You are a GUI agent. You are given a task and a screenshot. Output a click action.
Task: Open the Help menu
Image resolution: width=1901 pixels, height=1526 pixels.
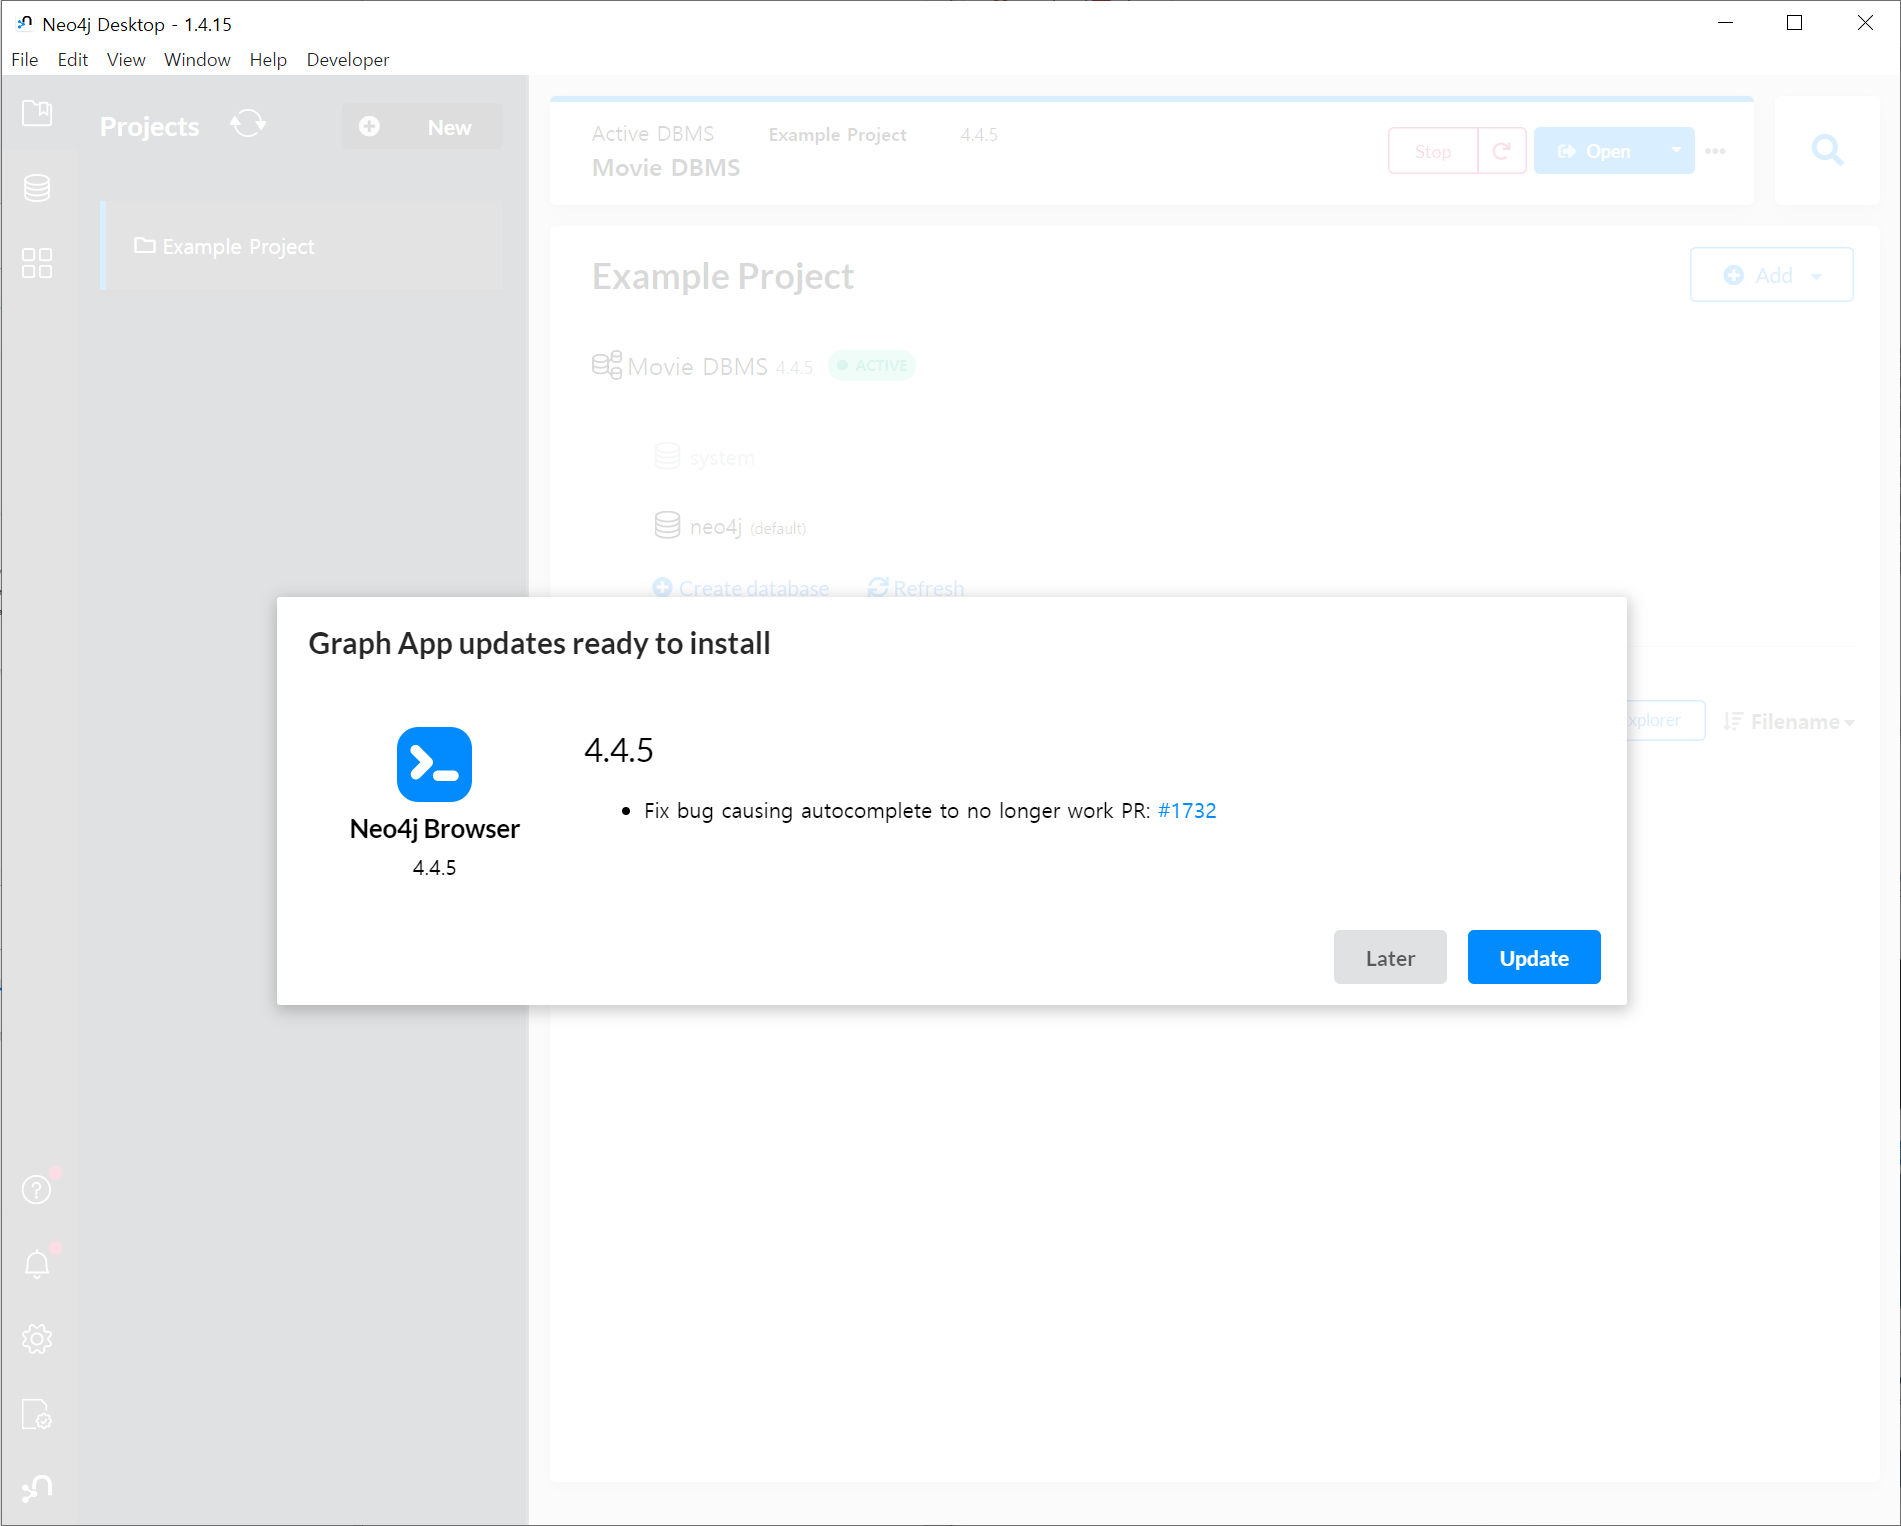[268, 60]
